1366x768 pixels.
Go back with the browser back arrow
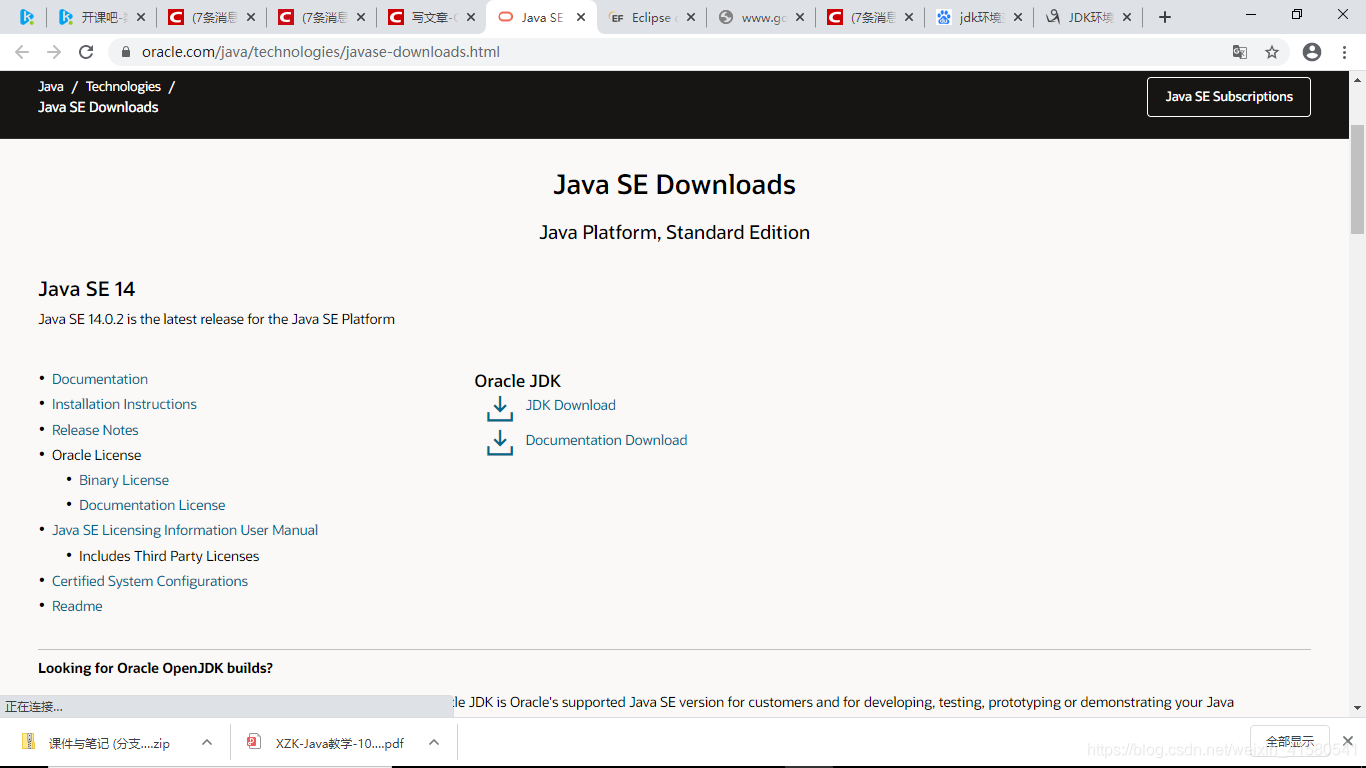point(22,52)
